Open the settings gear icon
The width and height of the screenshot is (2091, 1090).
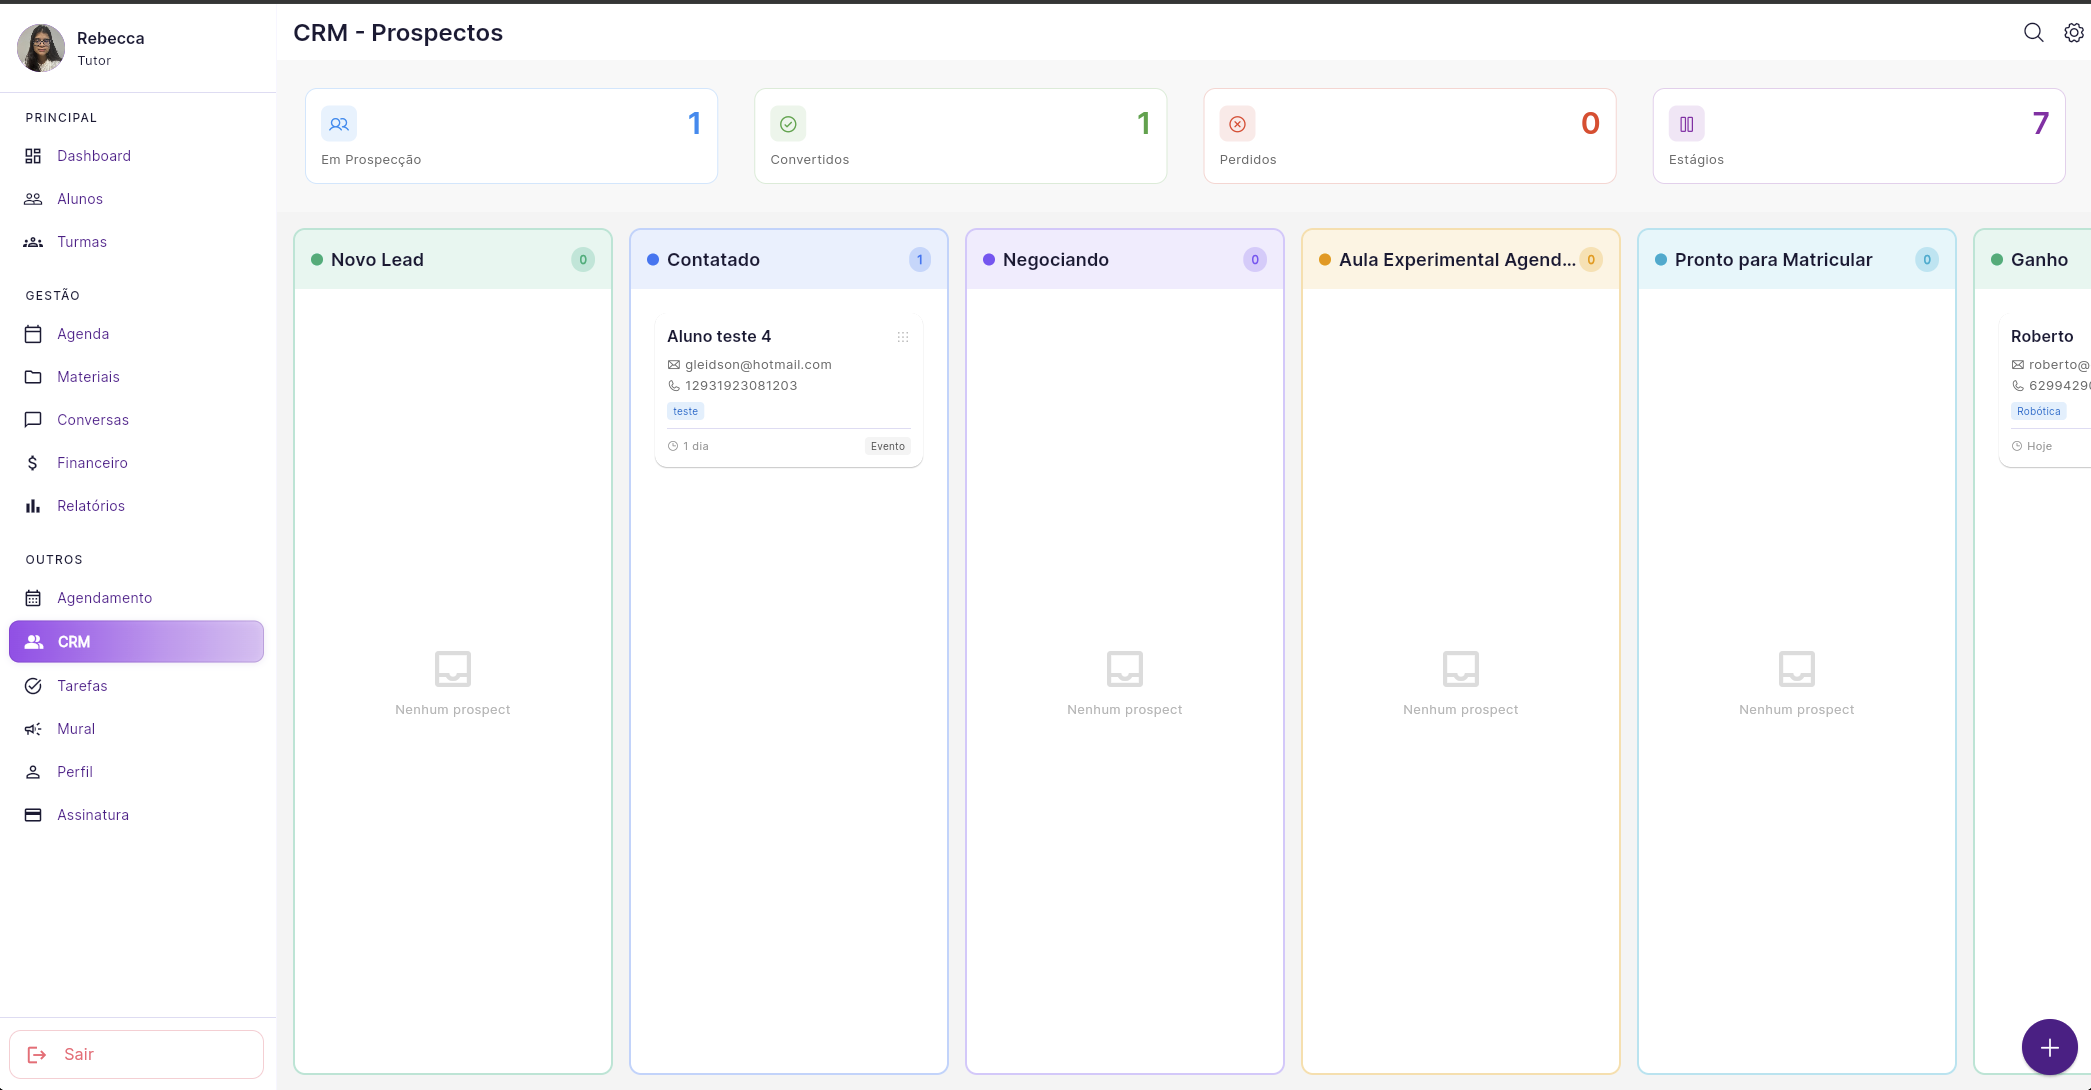(2074, 33)
